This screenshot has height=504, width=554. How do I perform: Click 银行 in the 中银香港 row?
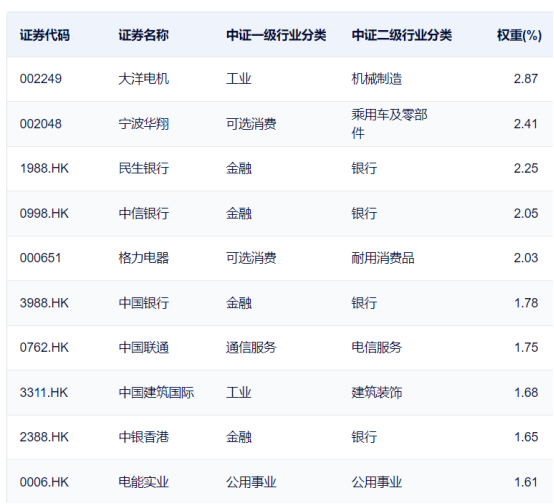pyautogui.click(x=364, y=437)
